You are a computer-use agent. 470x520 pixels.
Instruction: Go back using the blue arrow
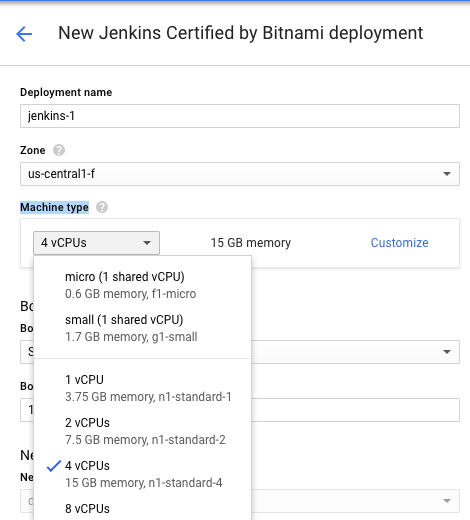pos(24,34)
